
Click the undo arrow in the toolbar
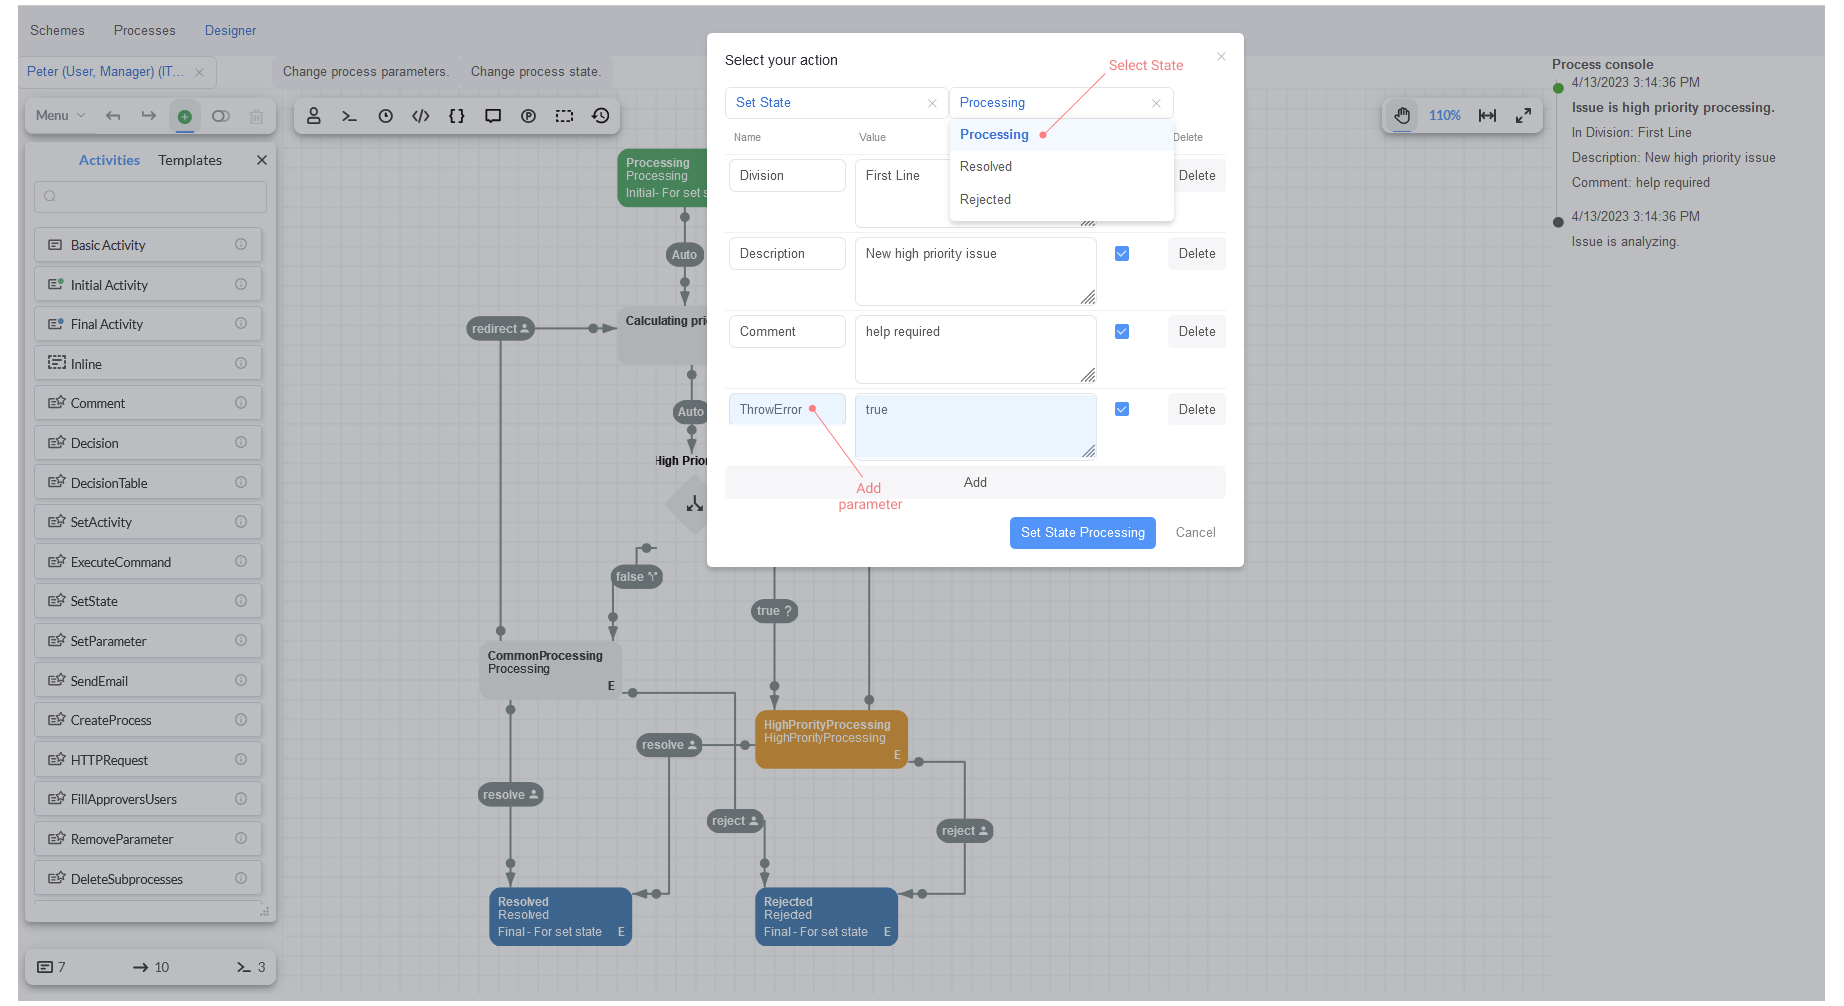(113, 116)
